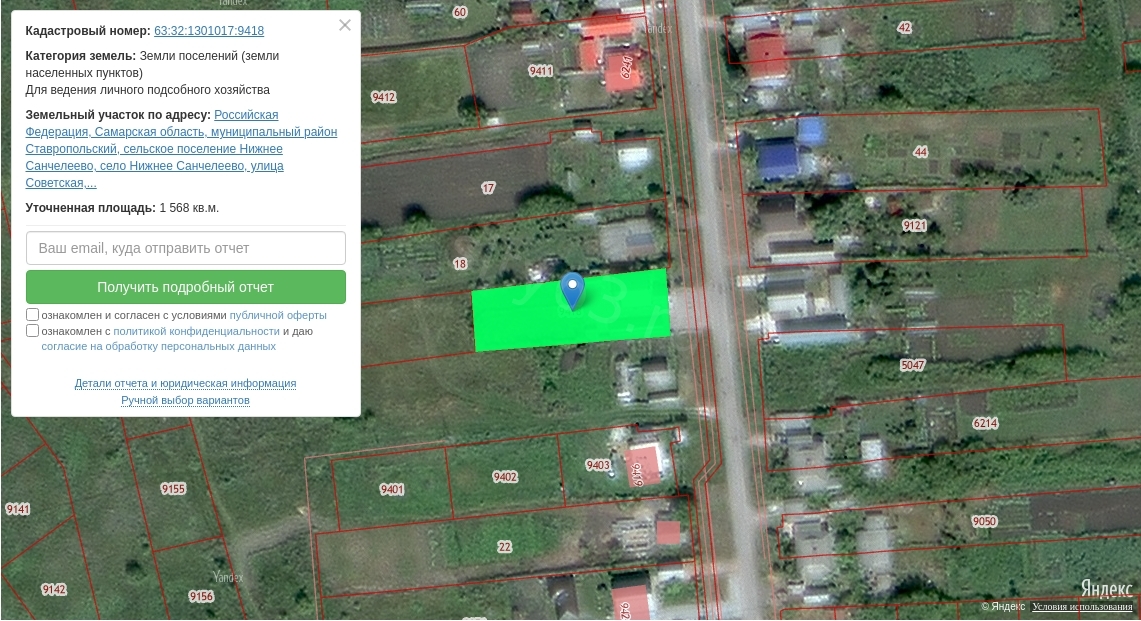Click parcel label 9402 on map
This screenshot has width=1141, height=621.
click(505, 477)
